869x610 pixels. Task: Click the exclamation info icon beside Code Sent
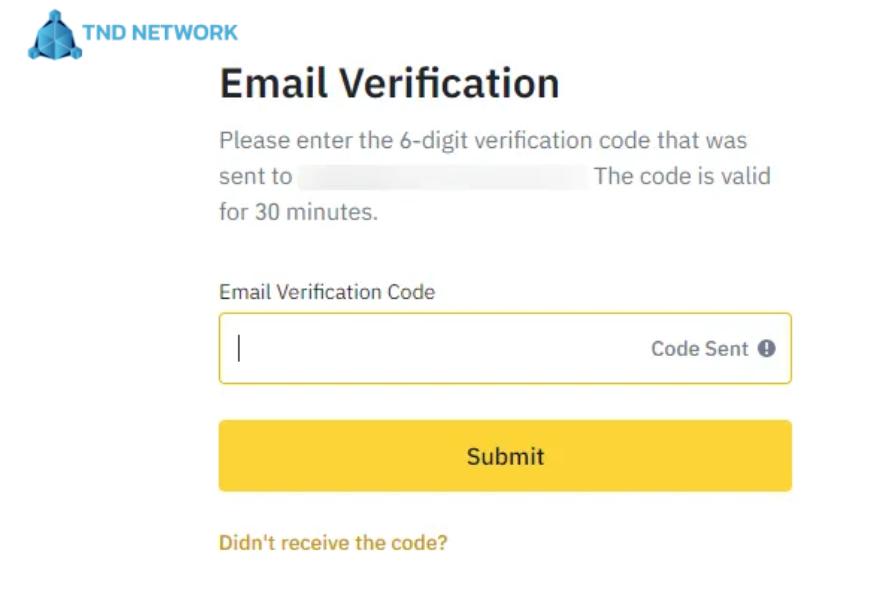[767, 349]
